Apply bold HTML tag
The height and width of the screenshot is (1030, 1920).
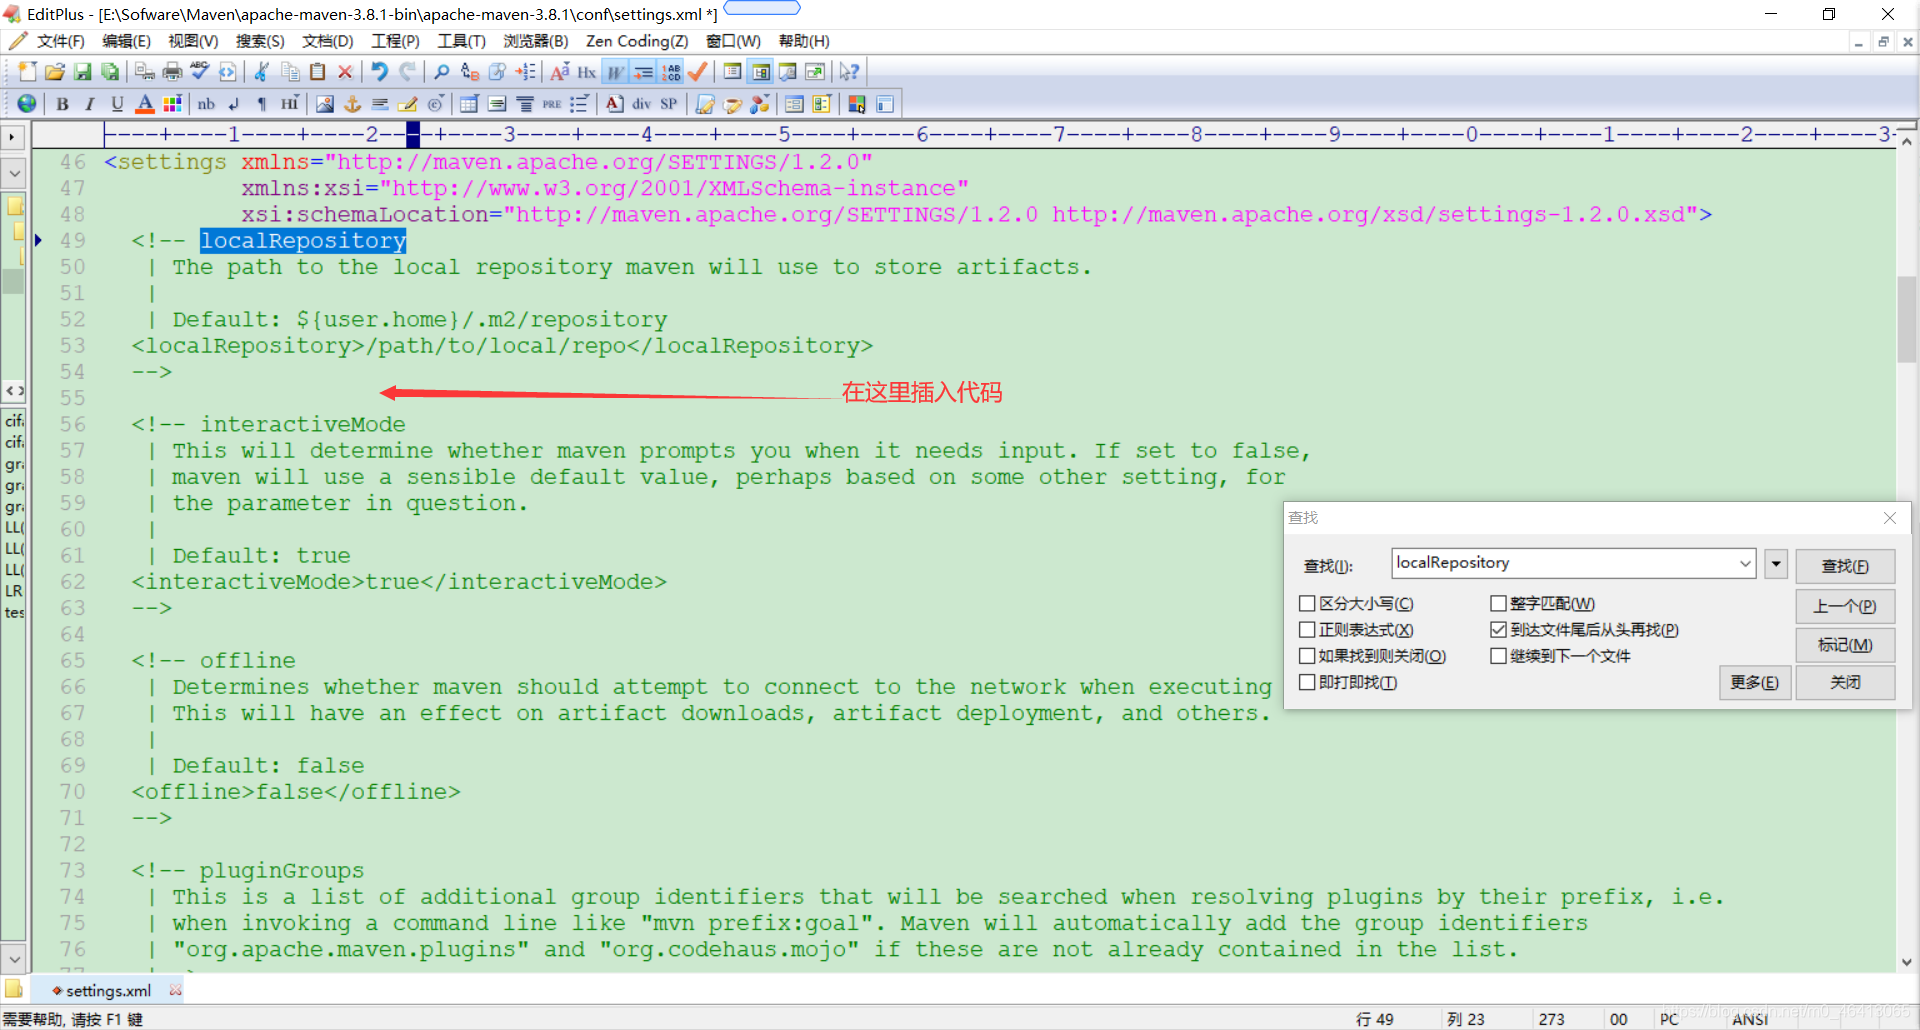pos(62,104)
